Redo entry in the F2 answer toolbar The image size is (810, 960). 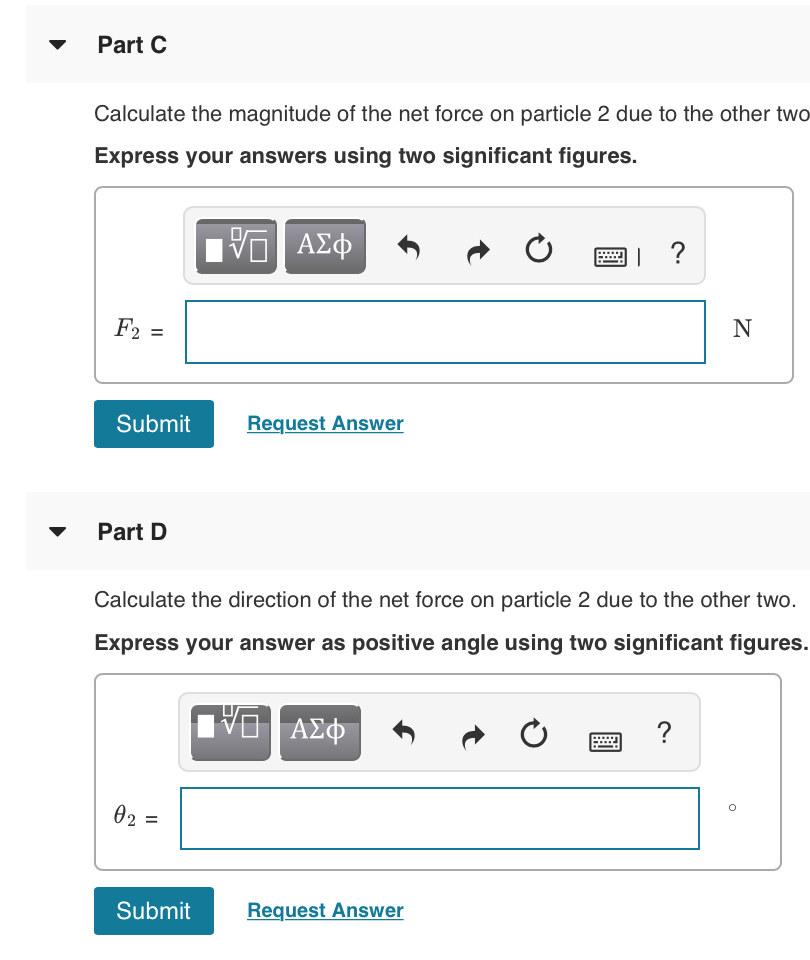click(477, 250)
